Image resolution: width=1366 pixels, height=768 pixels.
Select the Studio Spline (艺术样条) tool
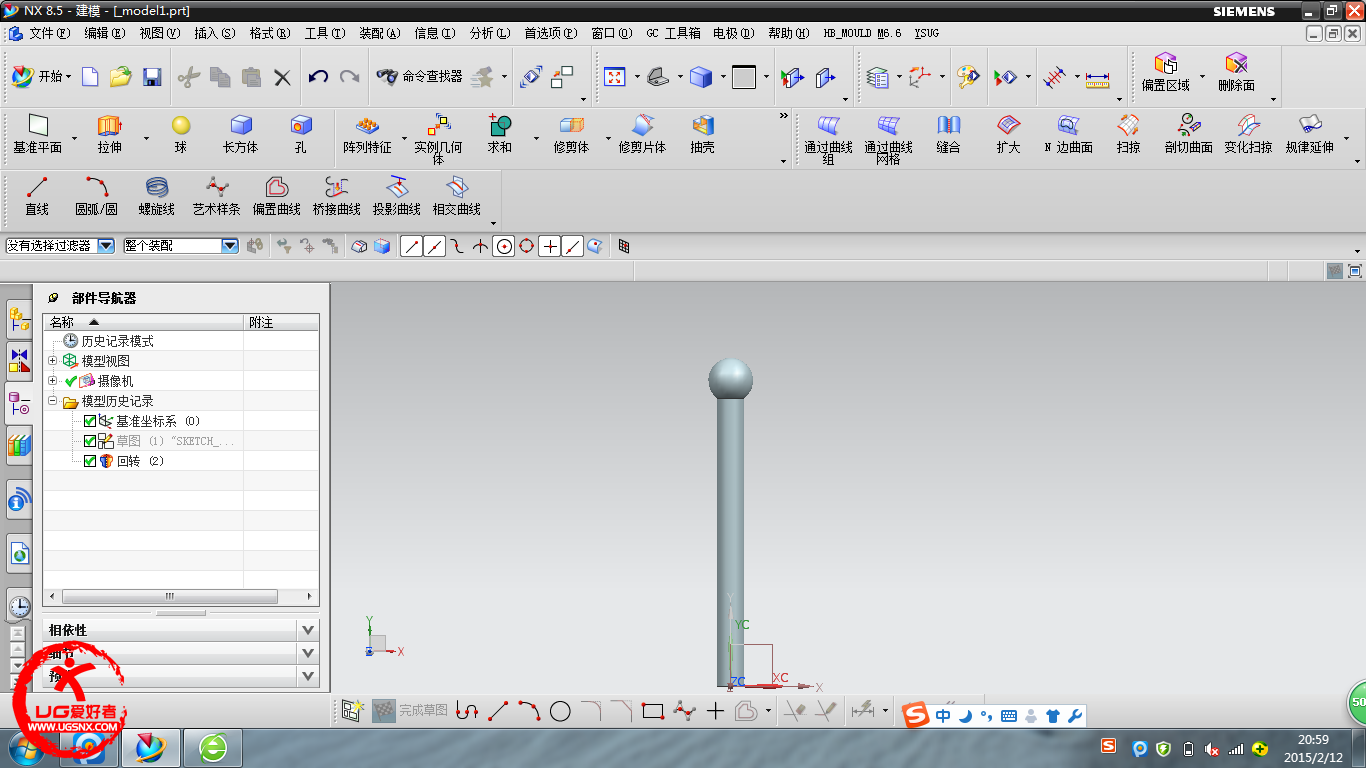coord(217,197)
